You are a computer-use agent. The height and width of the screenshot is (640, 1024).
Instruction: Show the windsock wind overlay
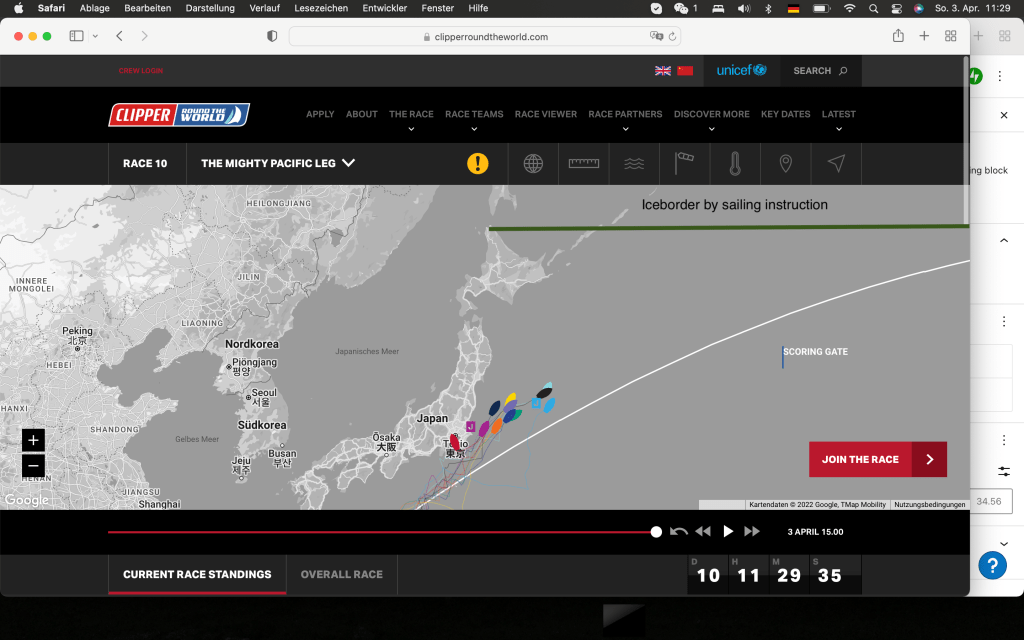(x=685, y=163)
